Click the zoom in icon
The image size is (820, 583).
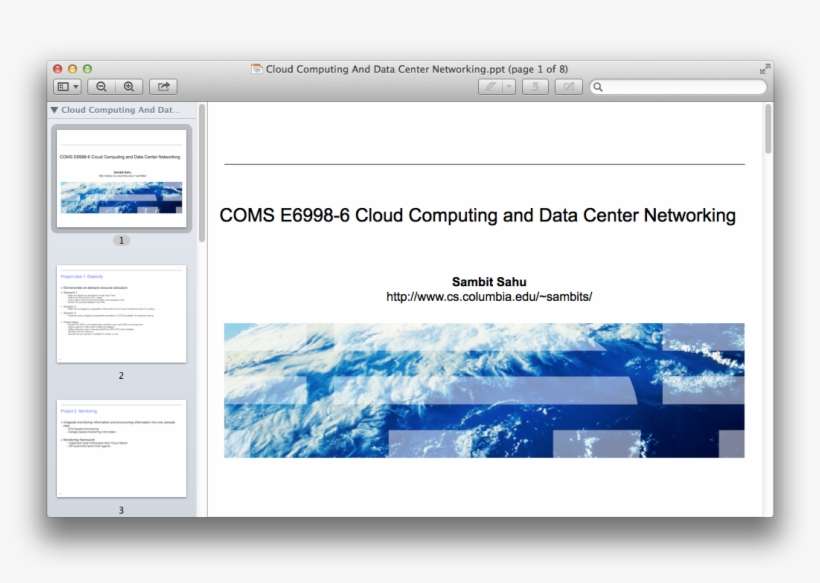click(x=128, y=86)
